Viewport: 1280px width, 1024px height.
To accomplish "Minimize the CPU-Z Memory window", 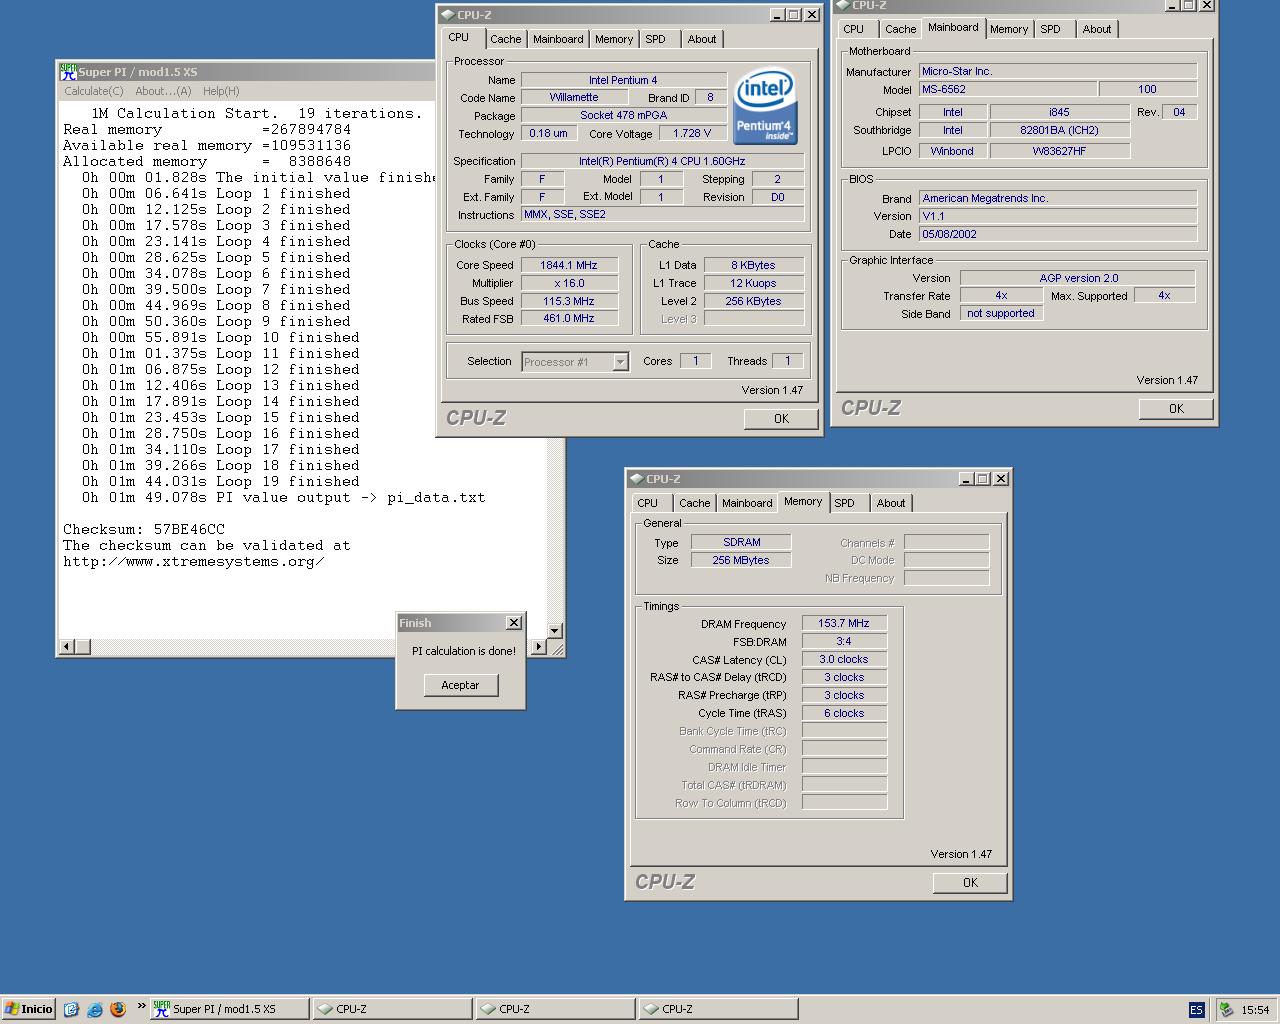I will pyautogui.click(x=965, y=479).
